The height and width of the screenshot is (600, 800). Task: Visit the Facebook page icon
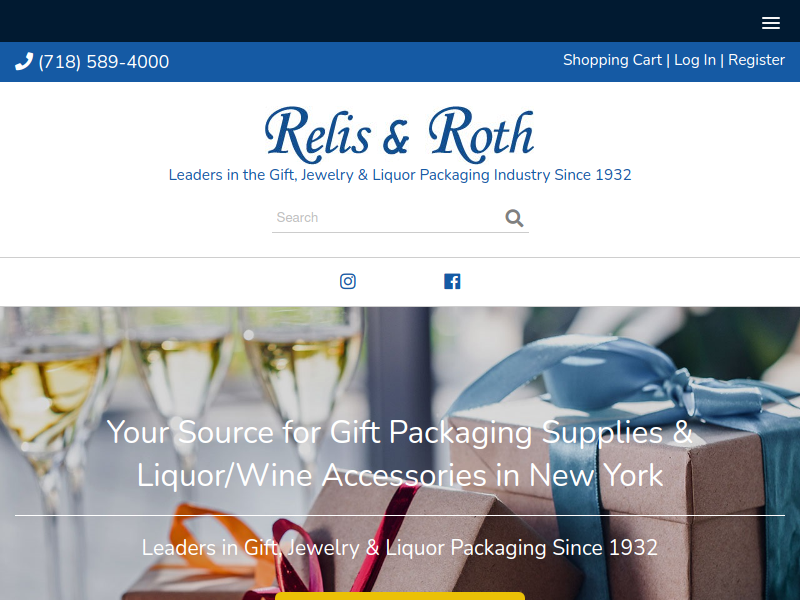coord(452,281)
